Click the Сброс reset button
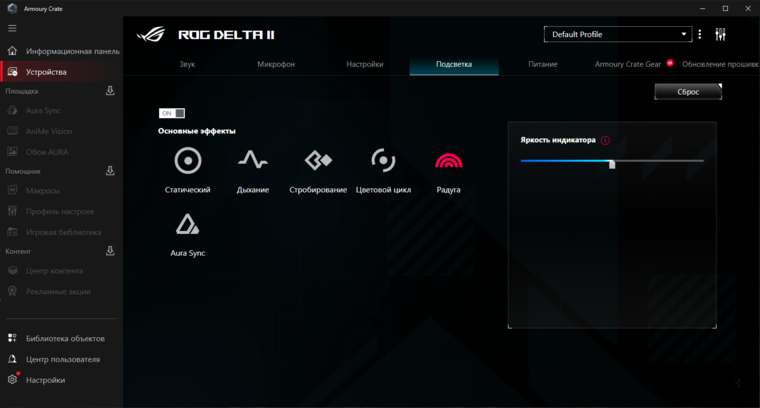The height and width of the screenshot is (408, 760). tap(688, 92)
